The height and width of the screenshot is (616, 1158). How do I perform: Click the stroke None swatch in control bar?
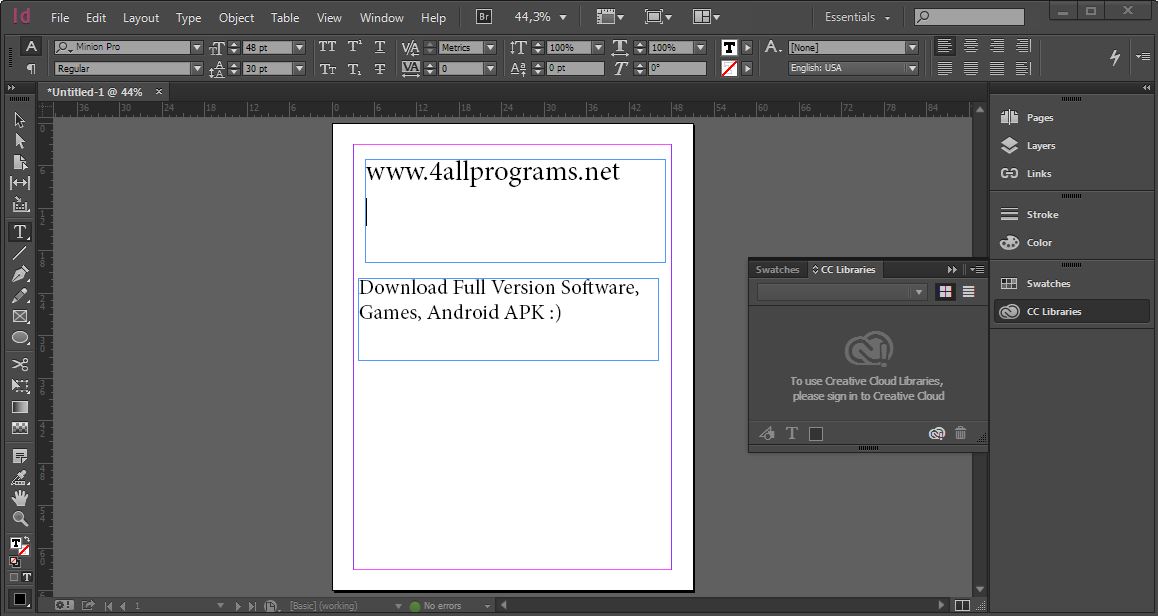pos(730,69)
